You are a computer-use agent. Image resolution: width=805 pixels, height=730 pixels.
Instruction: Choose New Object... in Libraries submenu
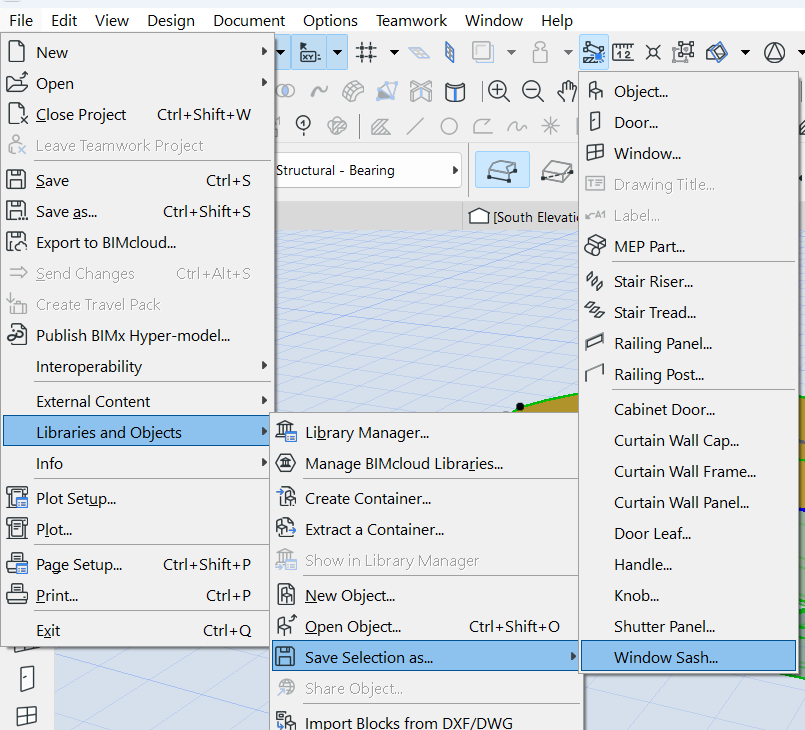pos(425,595)
